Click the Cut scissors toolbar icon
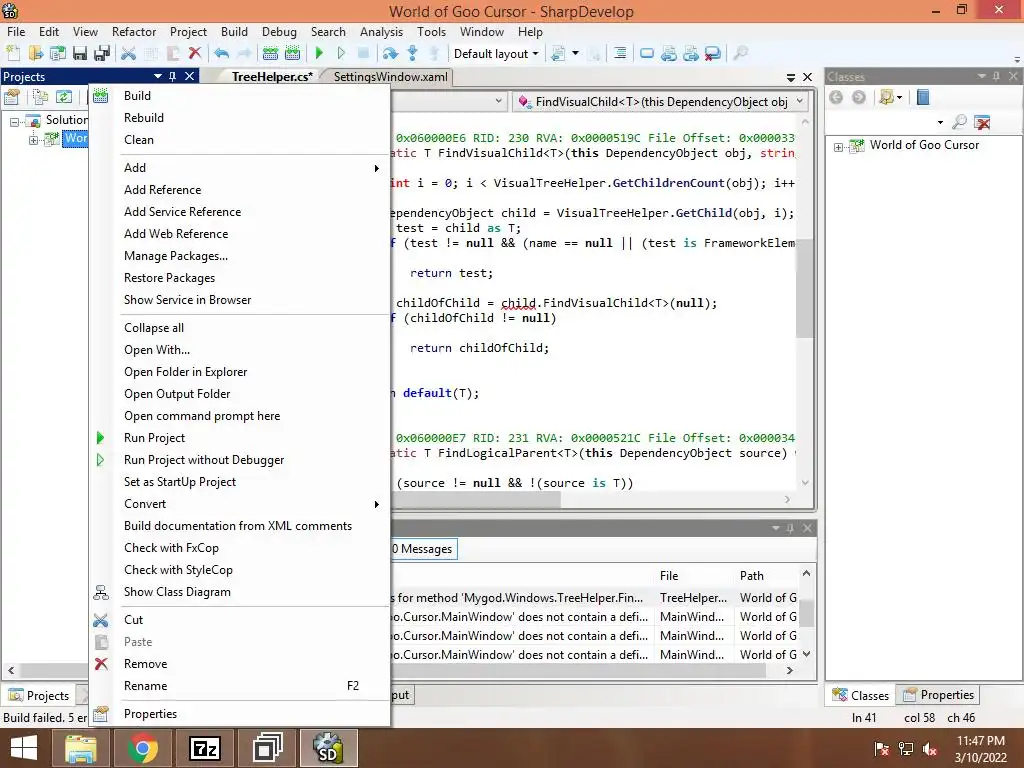 pyautogui.click(x=129, y=54)
